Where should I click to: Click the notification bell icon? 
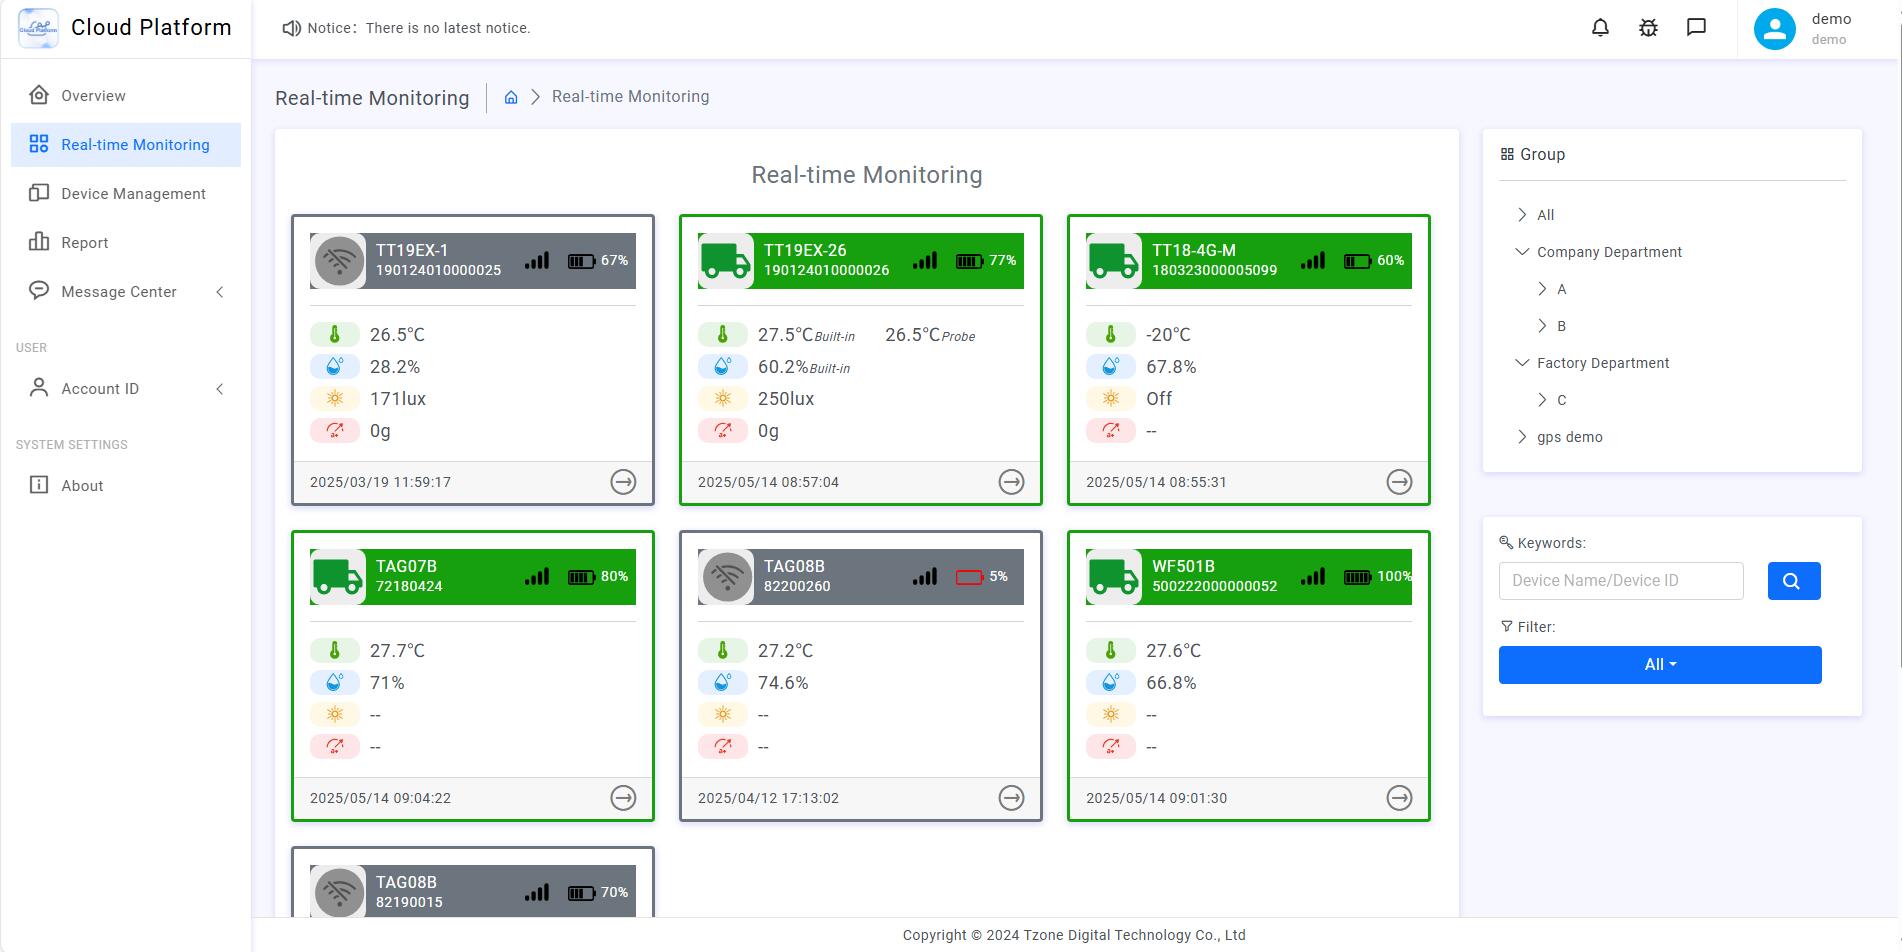point(1600,28)
